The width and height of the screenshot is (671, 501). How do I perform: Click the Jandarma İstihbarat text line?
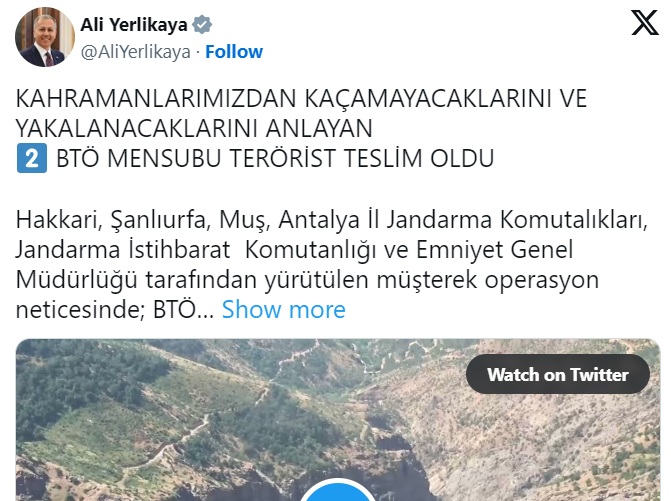(123, 250)
